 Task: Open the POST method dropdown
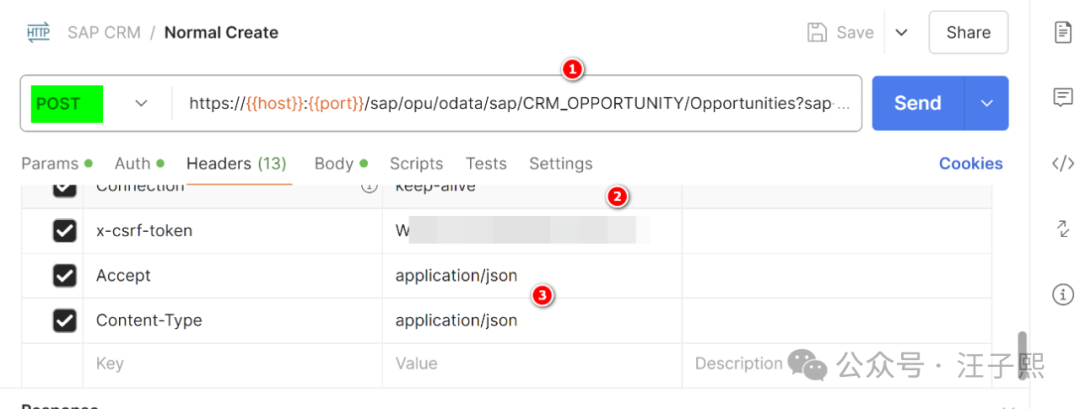coord(141,103)
